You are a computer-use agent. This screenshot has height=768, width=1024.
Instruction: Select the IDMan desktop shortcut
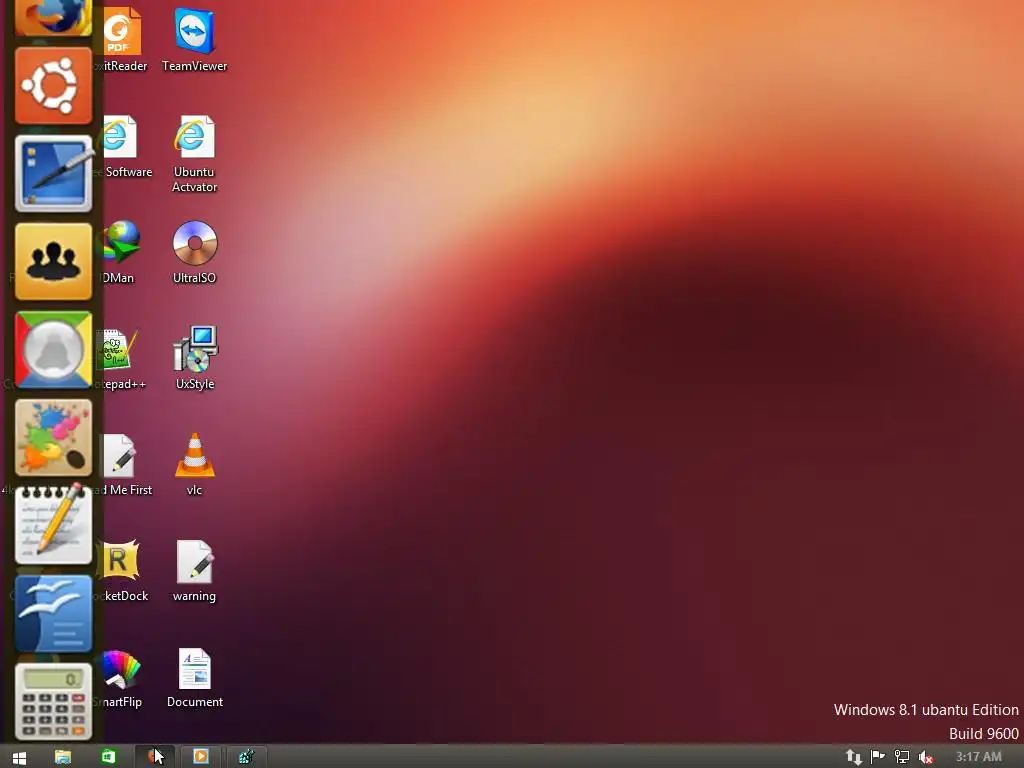point(120,253)
